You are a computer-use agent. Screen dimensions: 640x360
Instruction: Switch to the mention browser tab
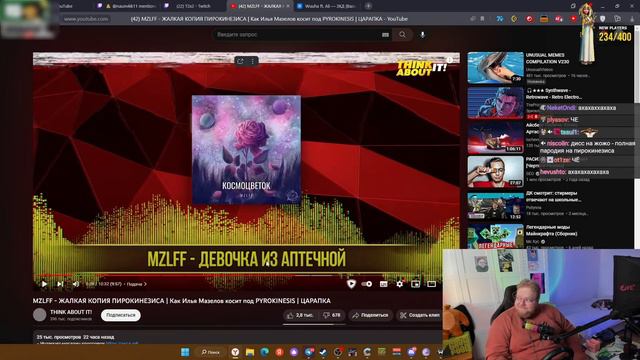(127, 6)
